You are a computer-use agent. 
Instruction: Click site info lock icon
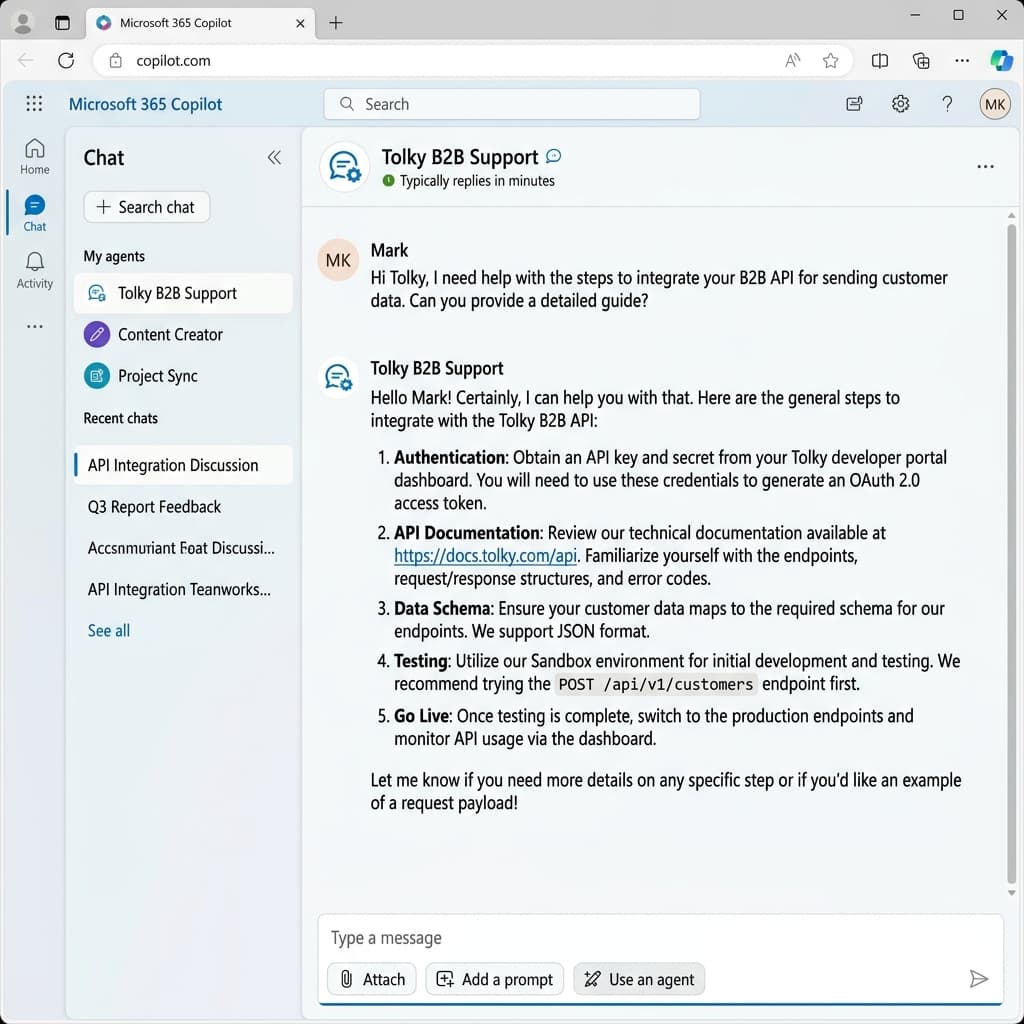point(116,61)
